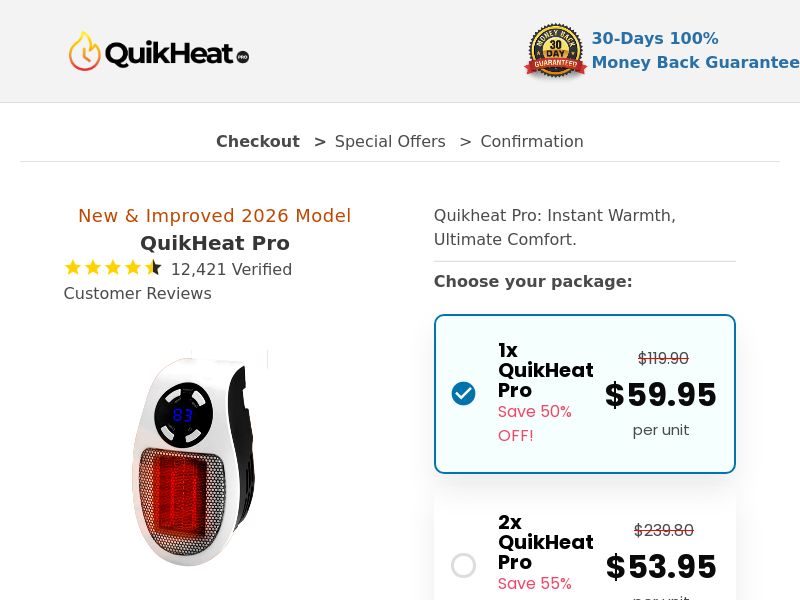The image size is (800, 600).
Task: Open the 12,421 Verified Customer Reviews link
Action: (x=178, y=281)
